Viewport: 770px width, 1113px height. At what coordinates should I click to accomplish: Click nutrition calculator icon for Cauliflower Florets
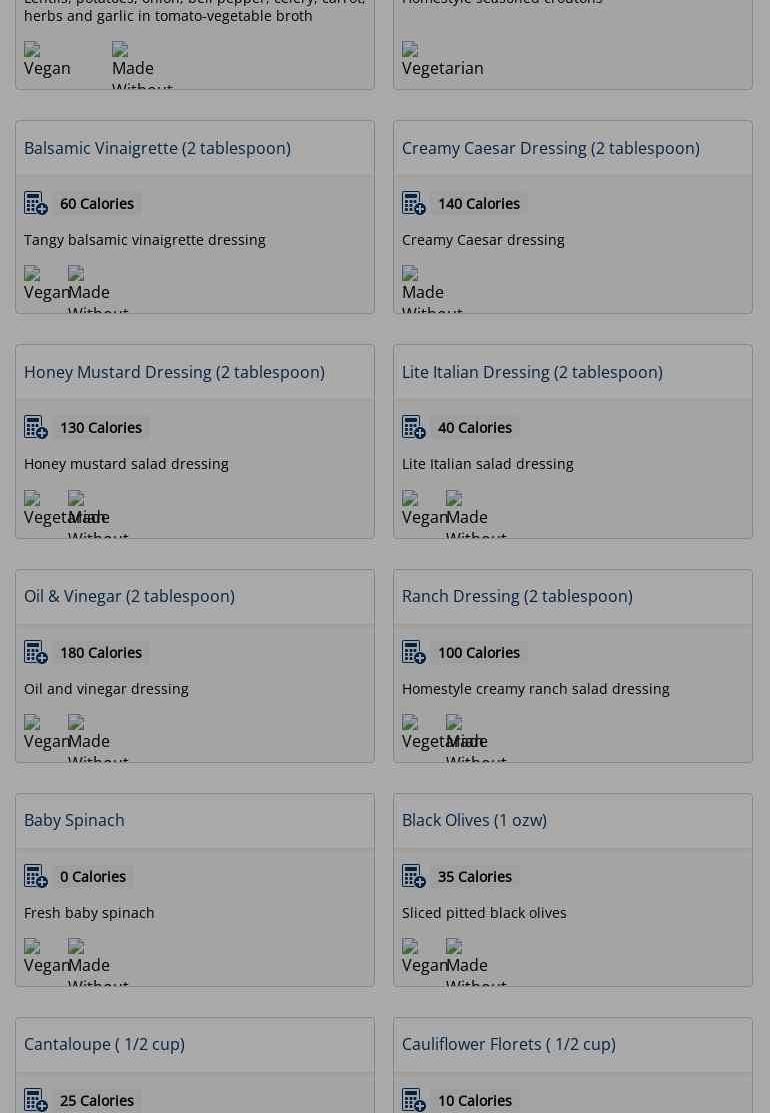point(414,1100)
